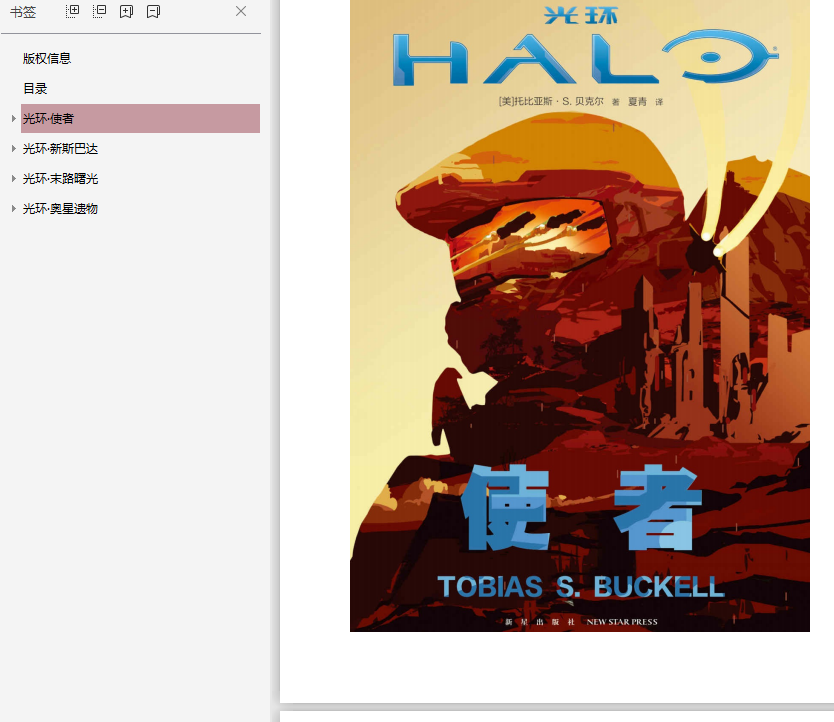Expand the 光环·末路曙光 bookmark tree
Screen dimensions: 834x722
coord(13,179)
